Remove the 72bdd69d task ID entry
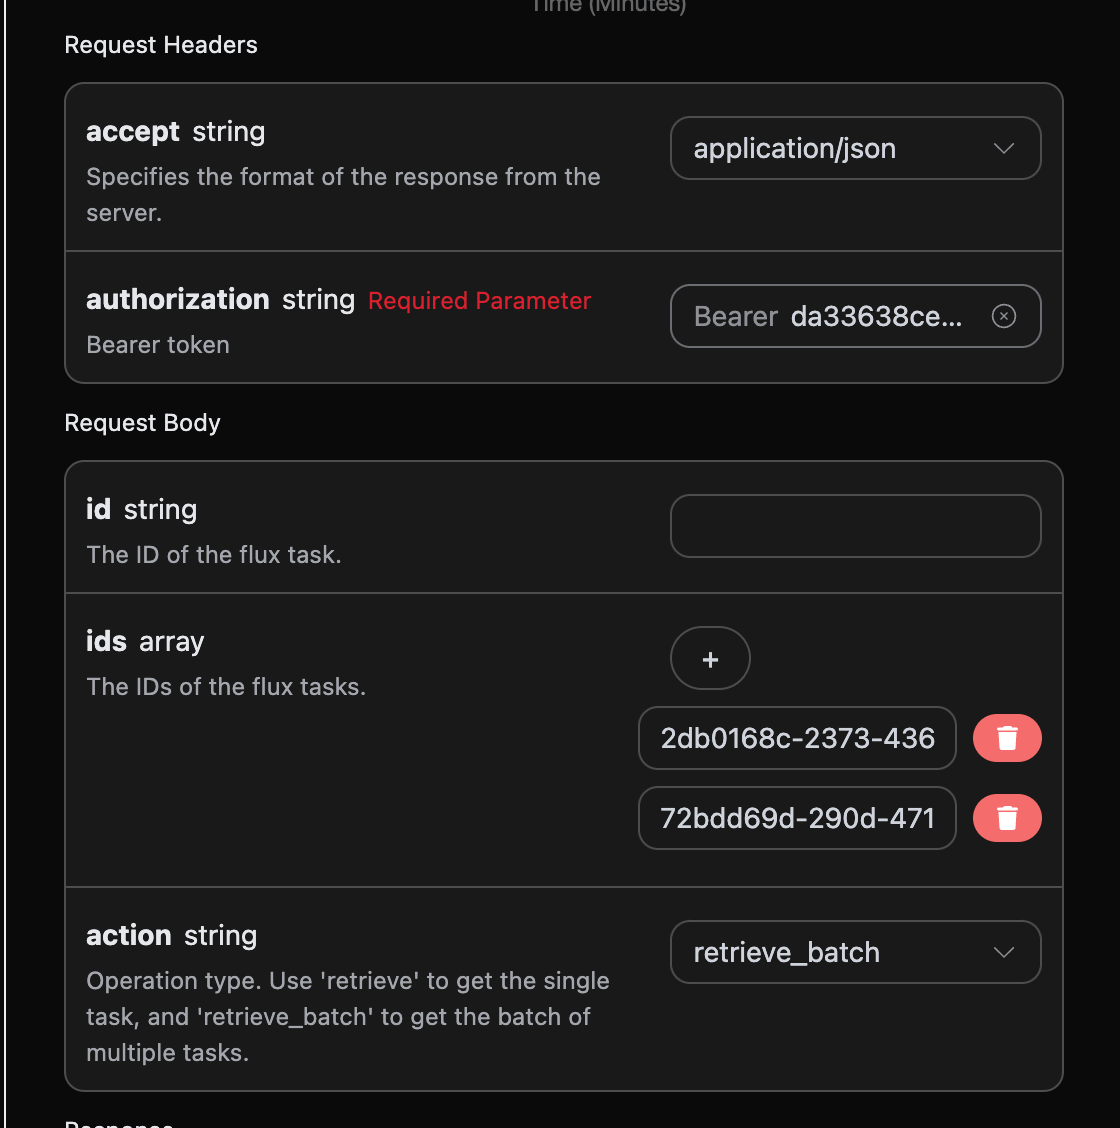This screenshot has width=1120, height=1128. [x=1007, y=819]
